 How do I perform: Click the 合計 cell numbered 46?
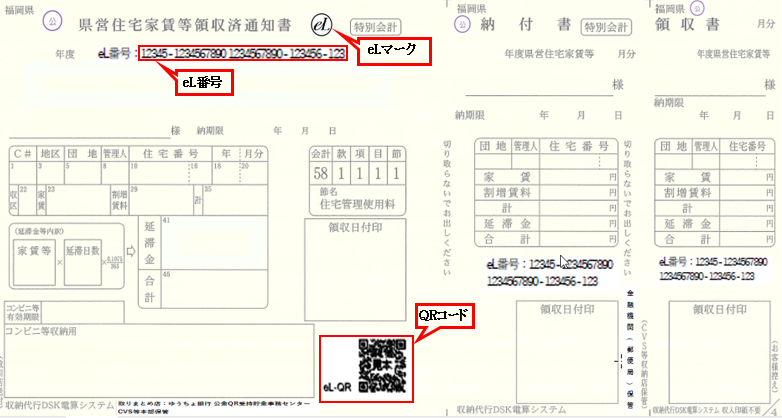click(x=213, y=289)
